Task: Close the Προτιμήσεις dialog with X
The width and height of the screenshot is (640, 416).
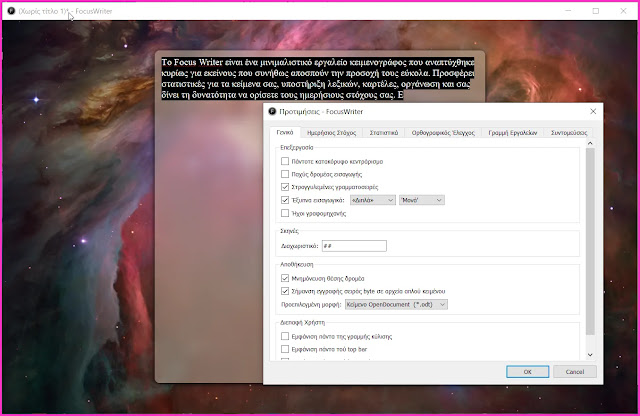Action: [593, 111]
